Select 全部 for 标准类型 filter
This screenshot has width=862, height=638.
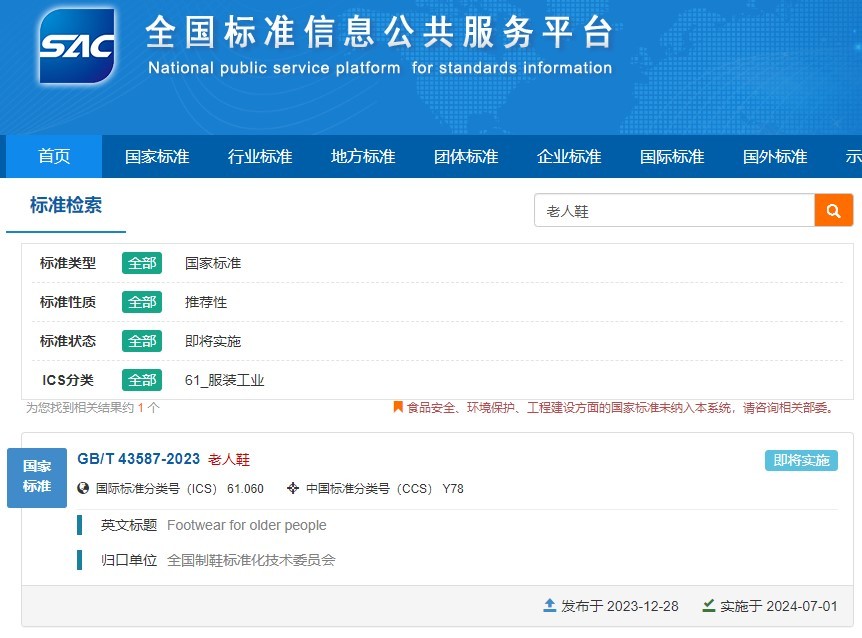(x=142, y=263)
